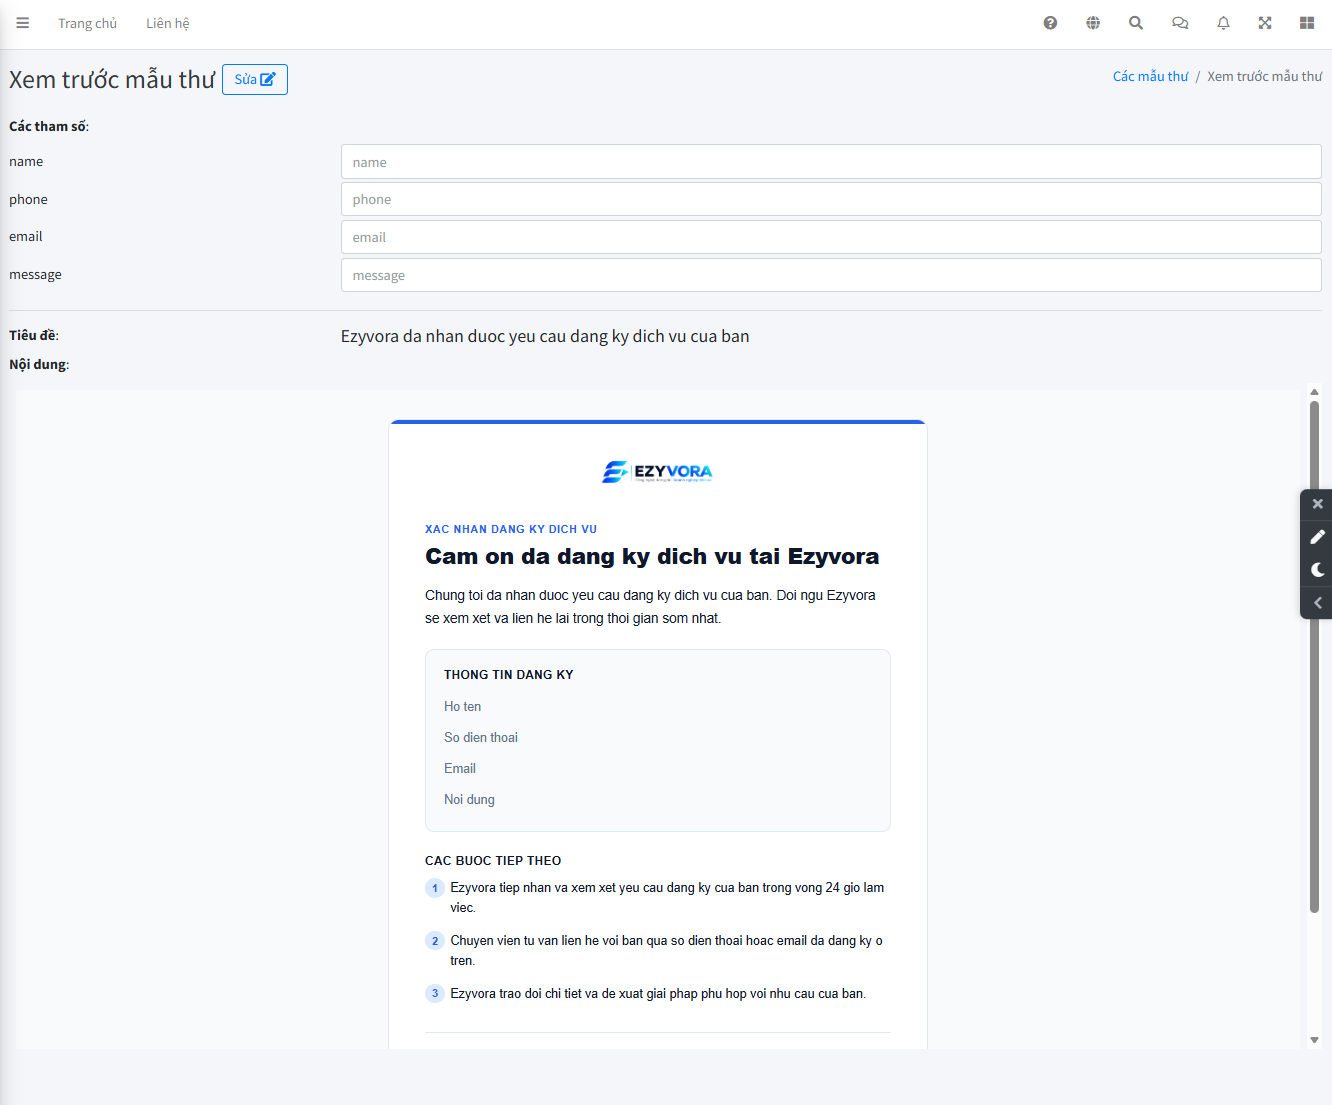
Task: Toggle fullscreen with expand arrows icon
Action: pyautogui.click(x=1265, y=23)
